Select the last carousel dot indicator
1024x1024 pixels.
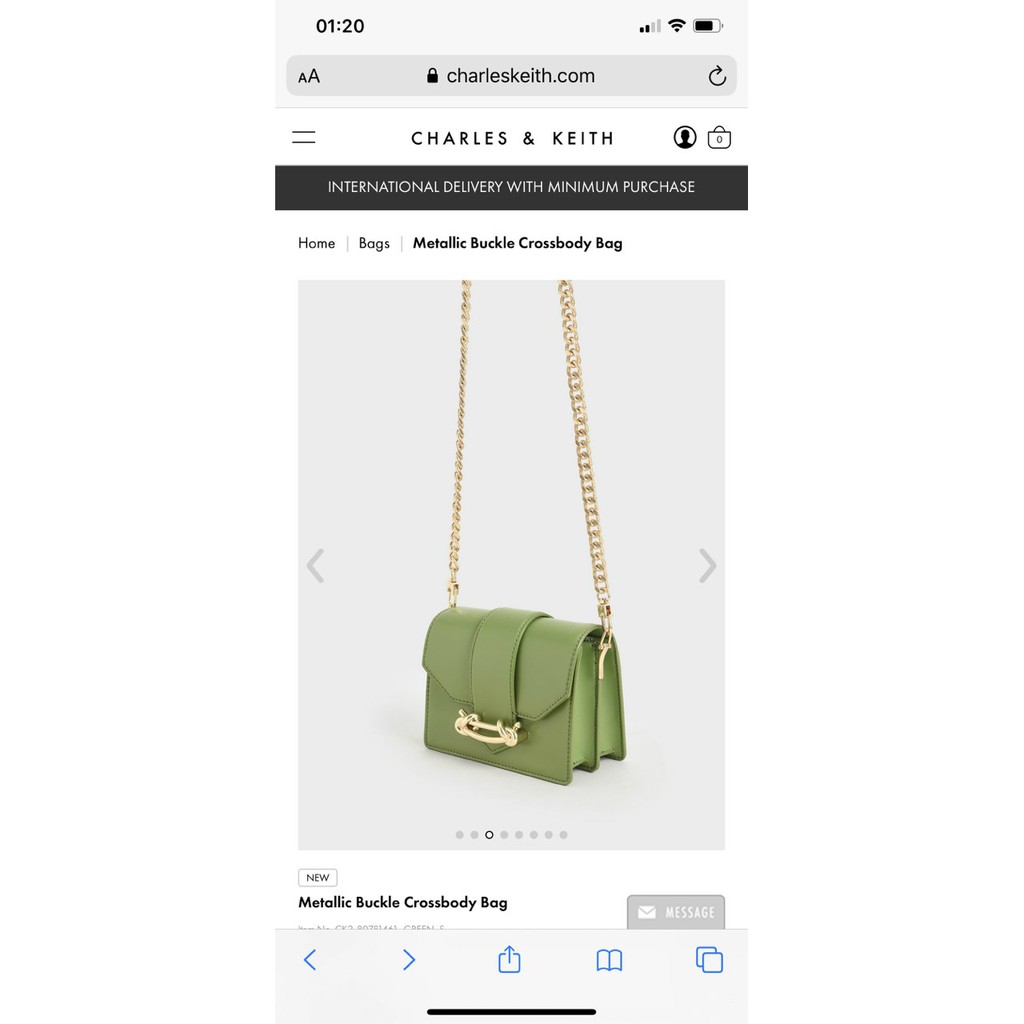coord(564,835)
